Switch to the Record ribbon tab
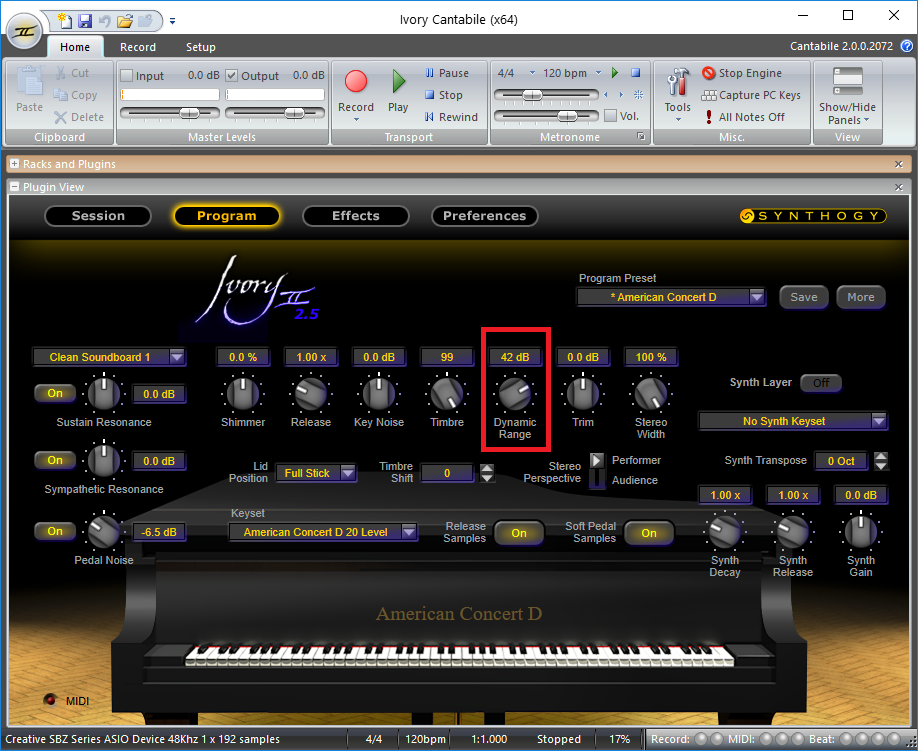Screen dimensions: 918x751 click(x=138, y=47)
